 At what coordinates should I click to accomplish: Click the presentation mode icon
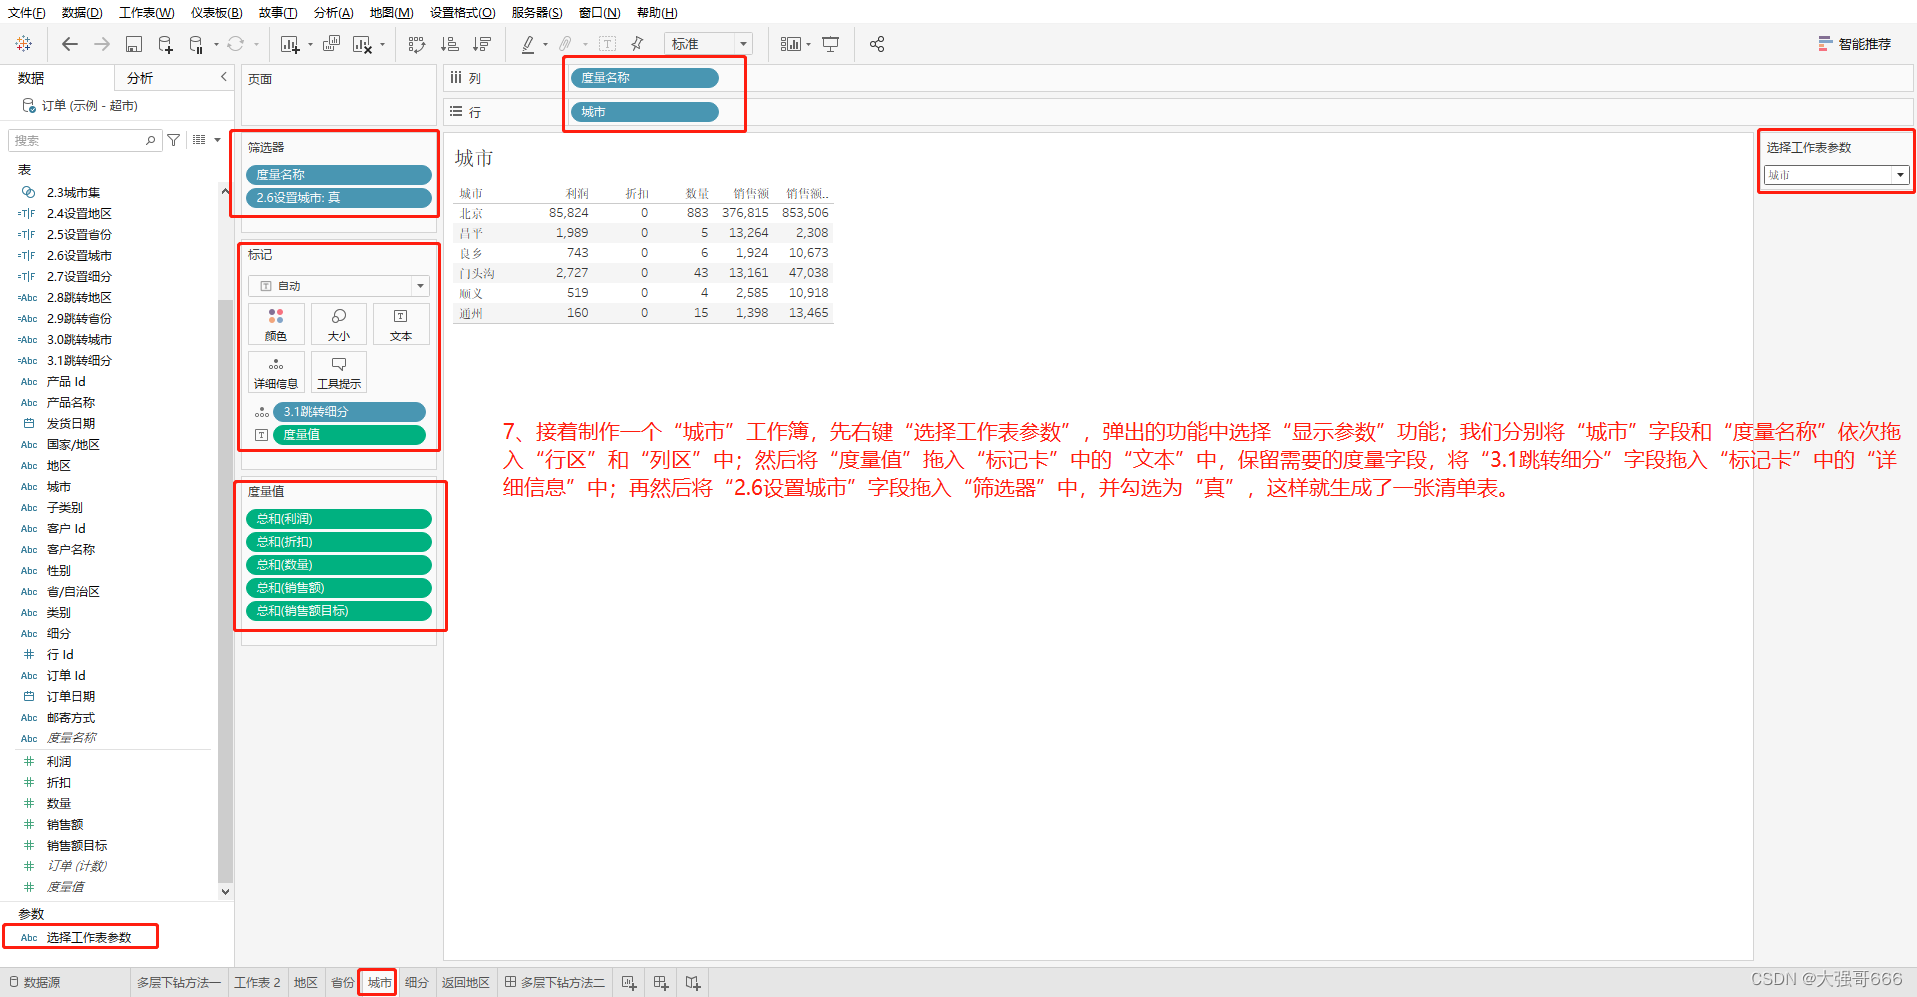pyautogui.click(x=830, y=44)
